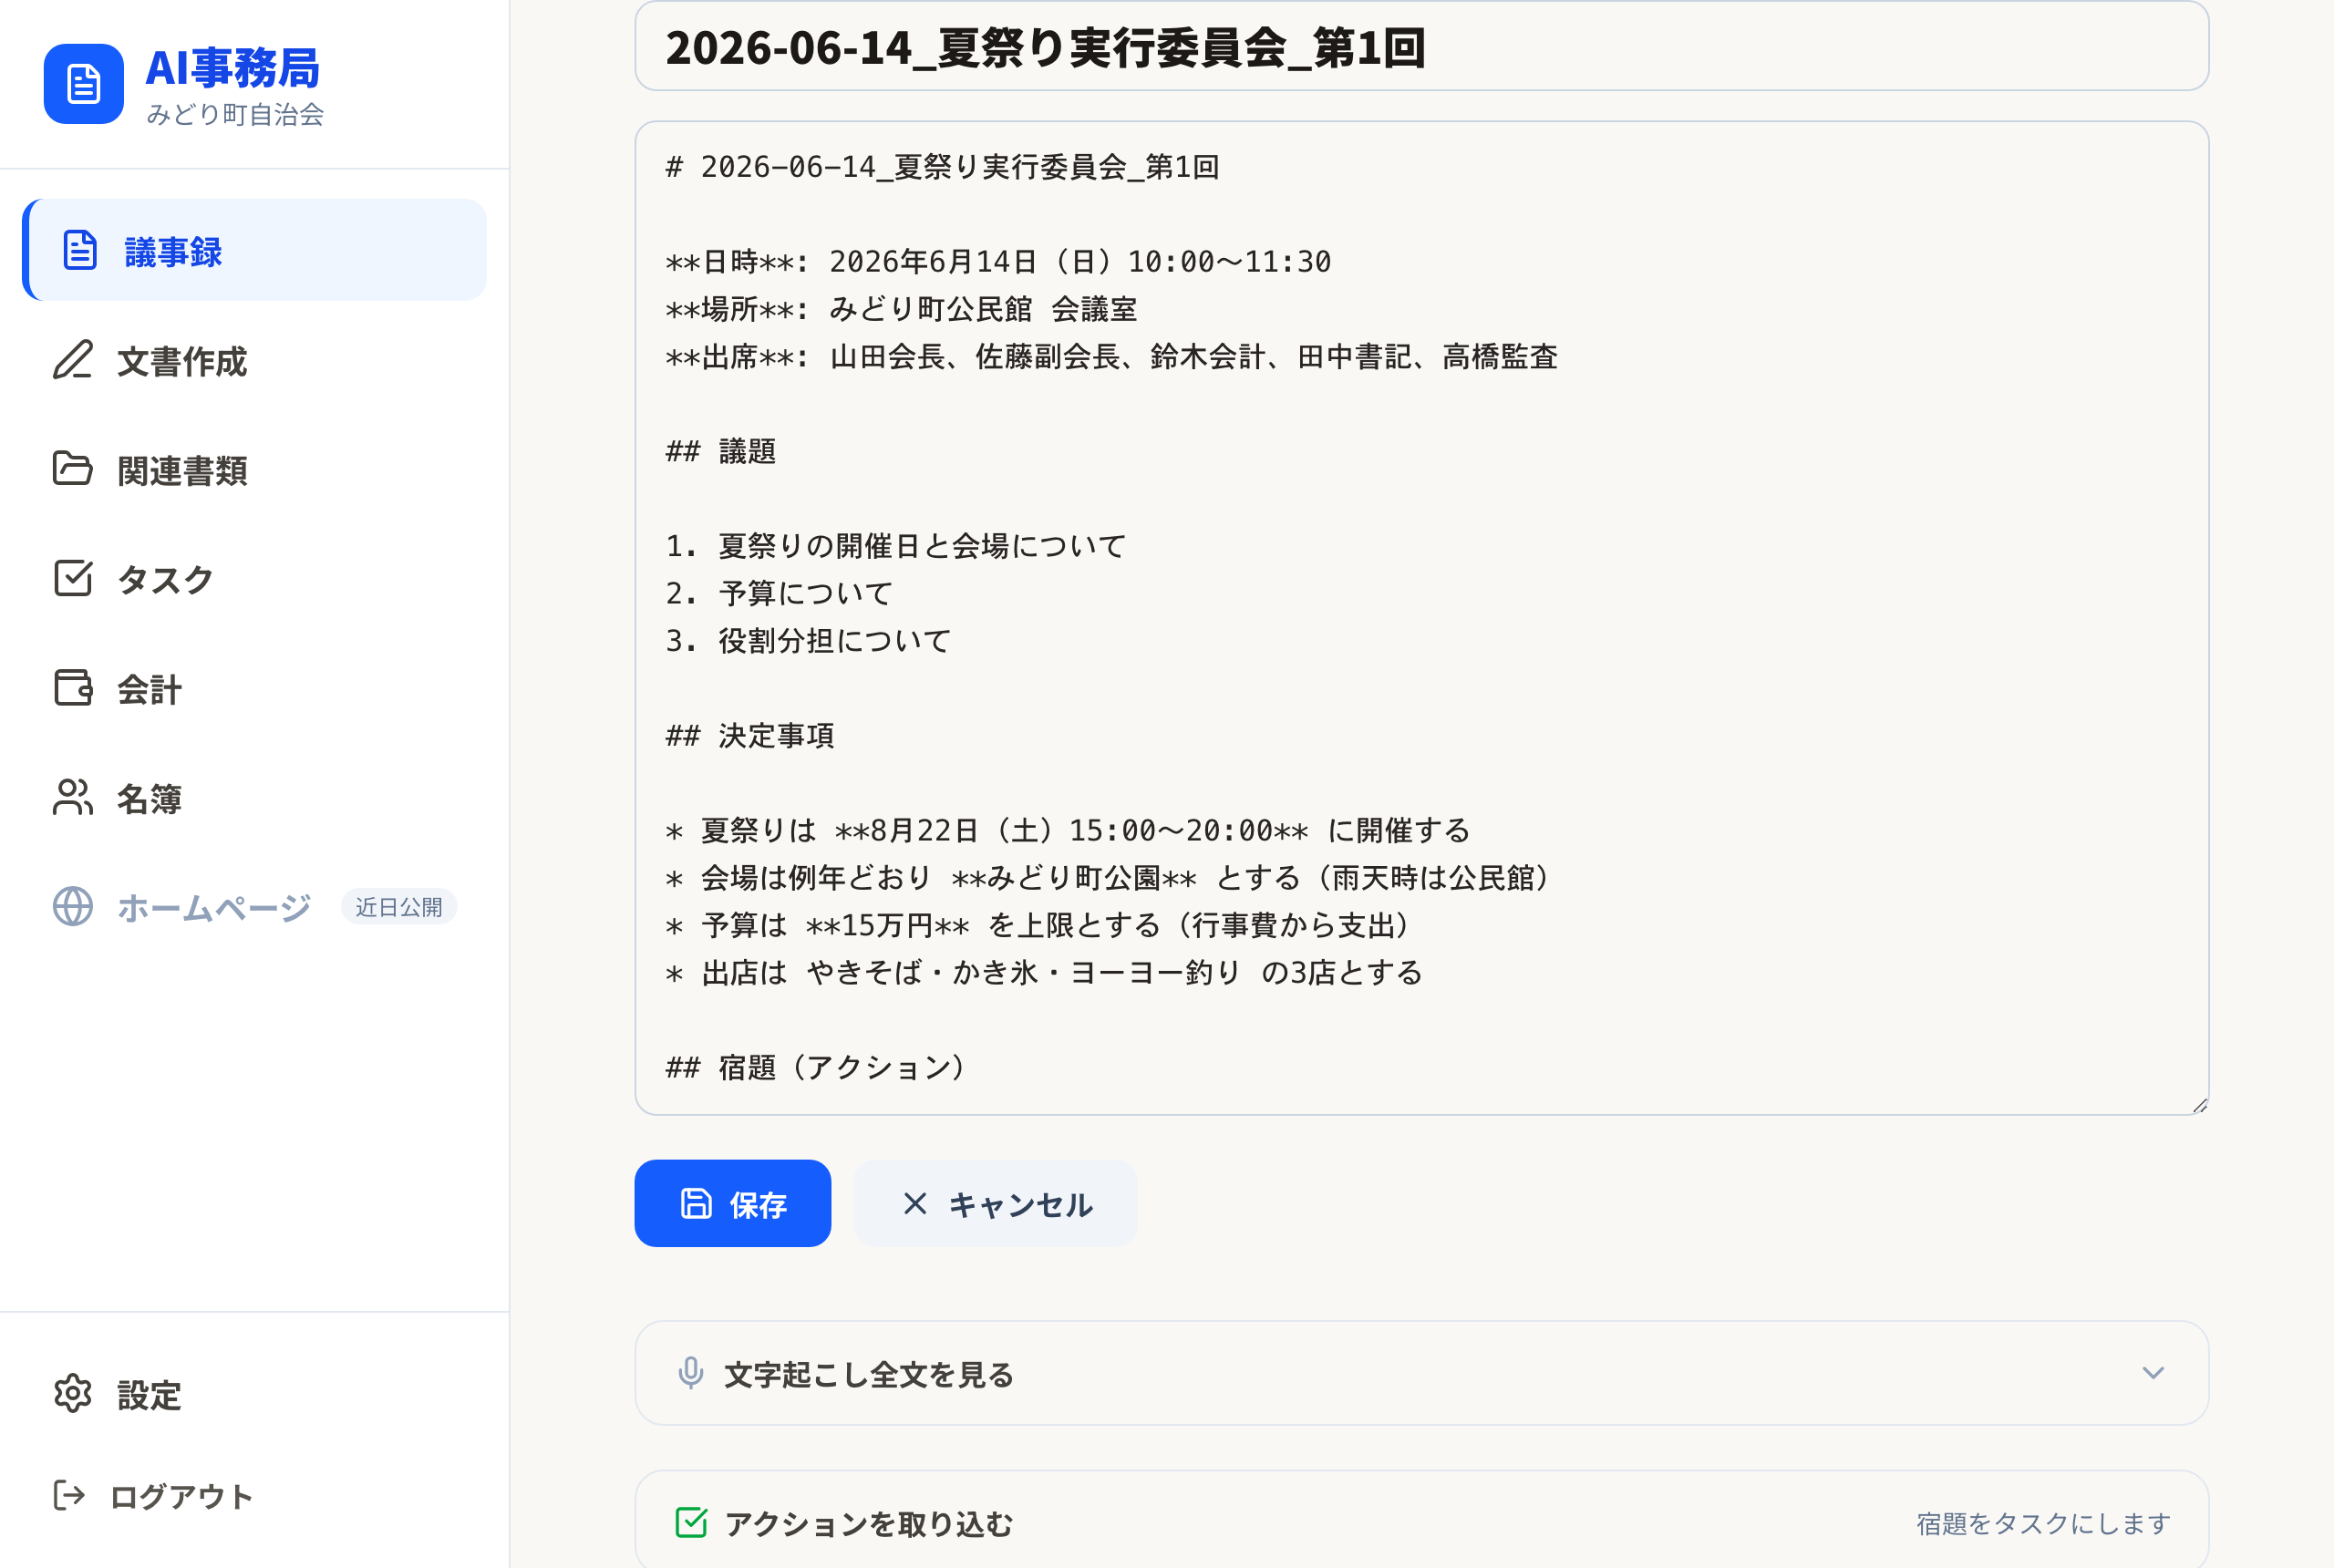Image resolution: width=2334 pixels, height=1568 pixels.
Task: Go to 文書作成 section
Action: (254, 360)
